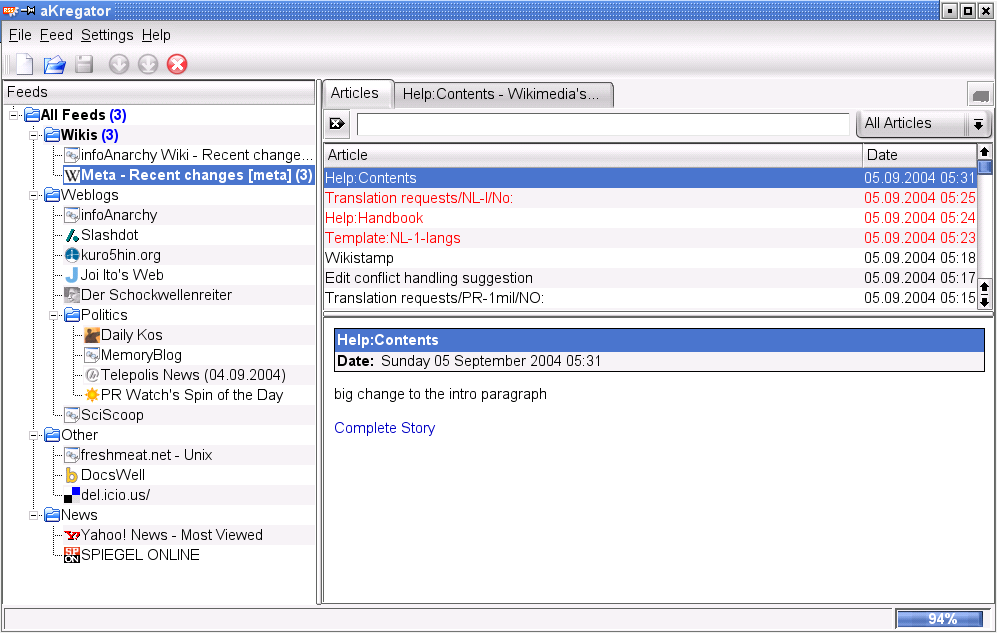Collapse the Weblogs folder
Image resolution: width=997 pixels, height=633 pixels.
click(34, 195)
